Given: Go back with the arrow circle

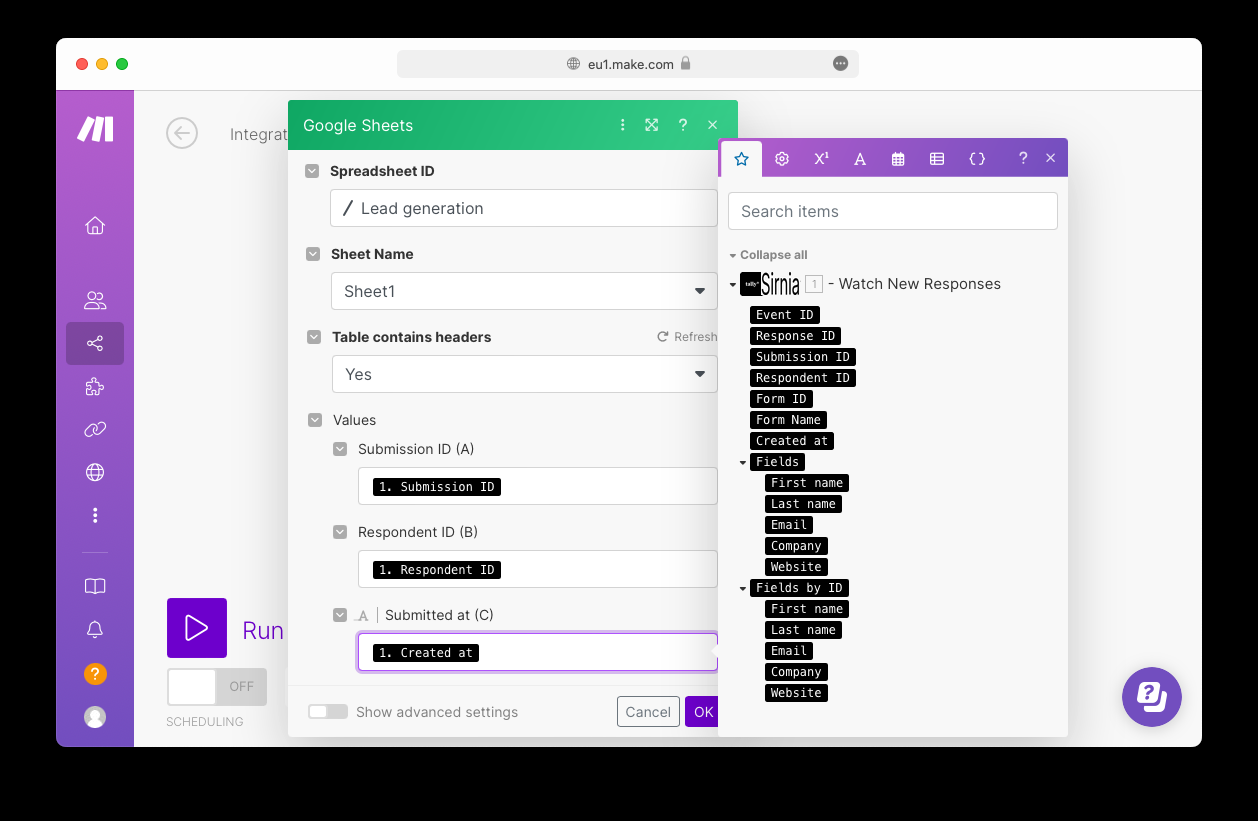Looking at the screenshot, I should (x=182, y=133).
